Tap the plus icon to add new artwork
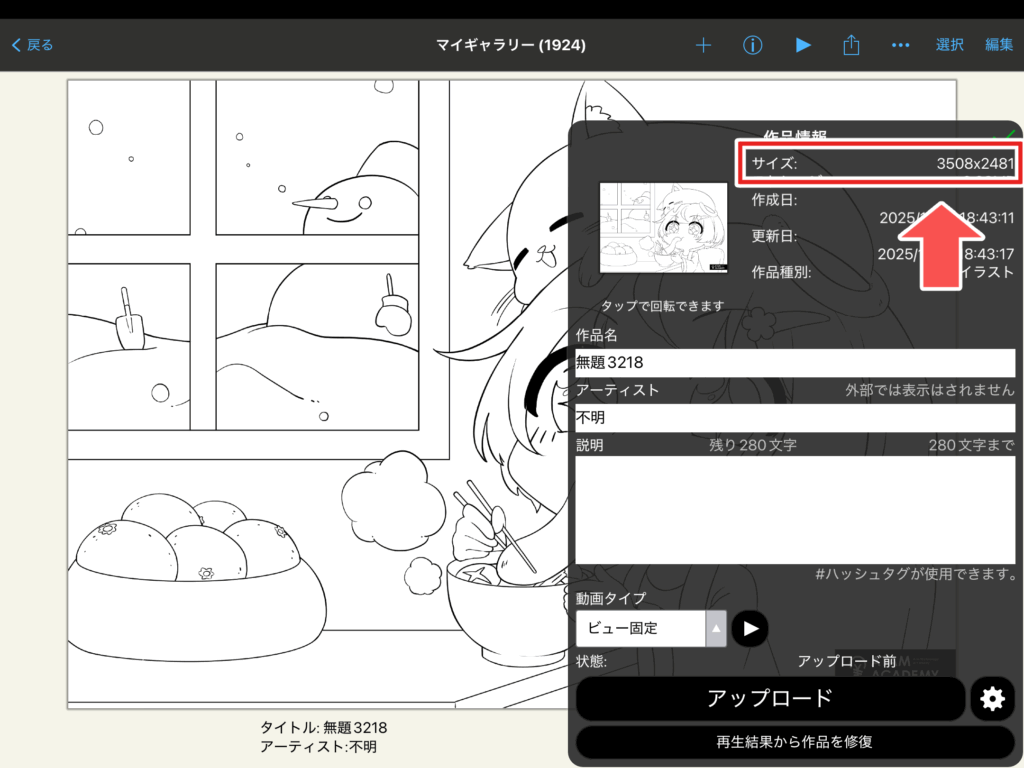 point(703,45)
